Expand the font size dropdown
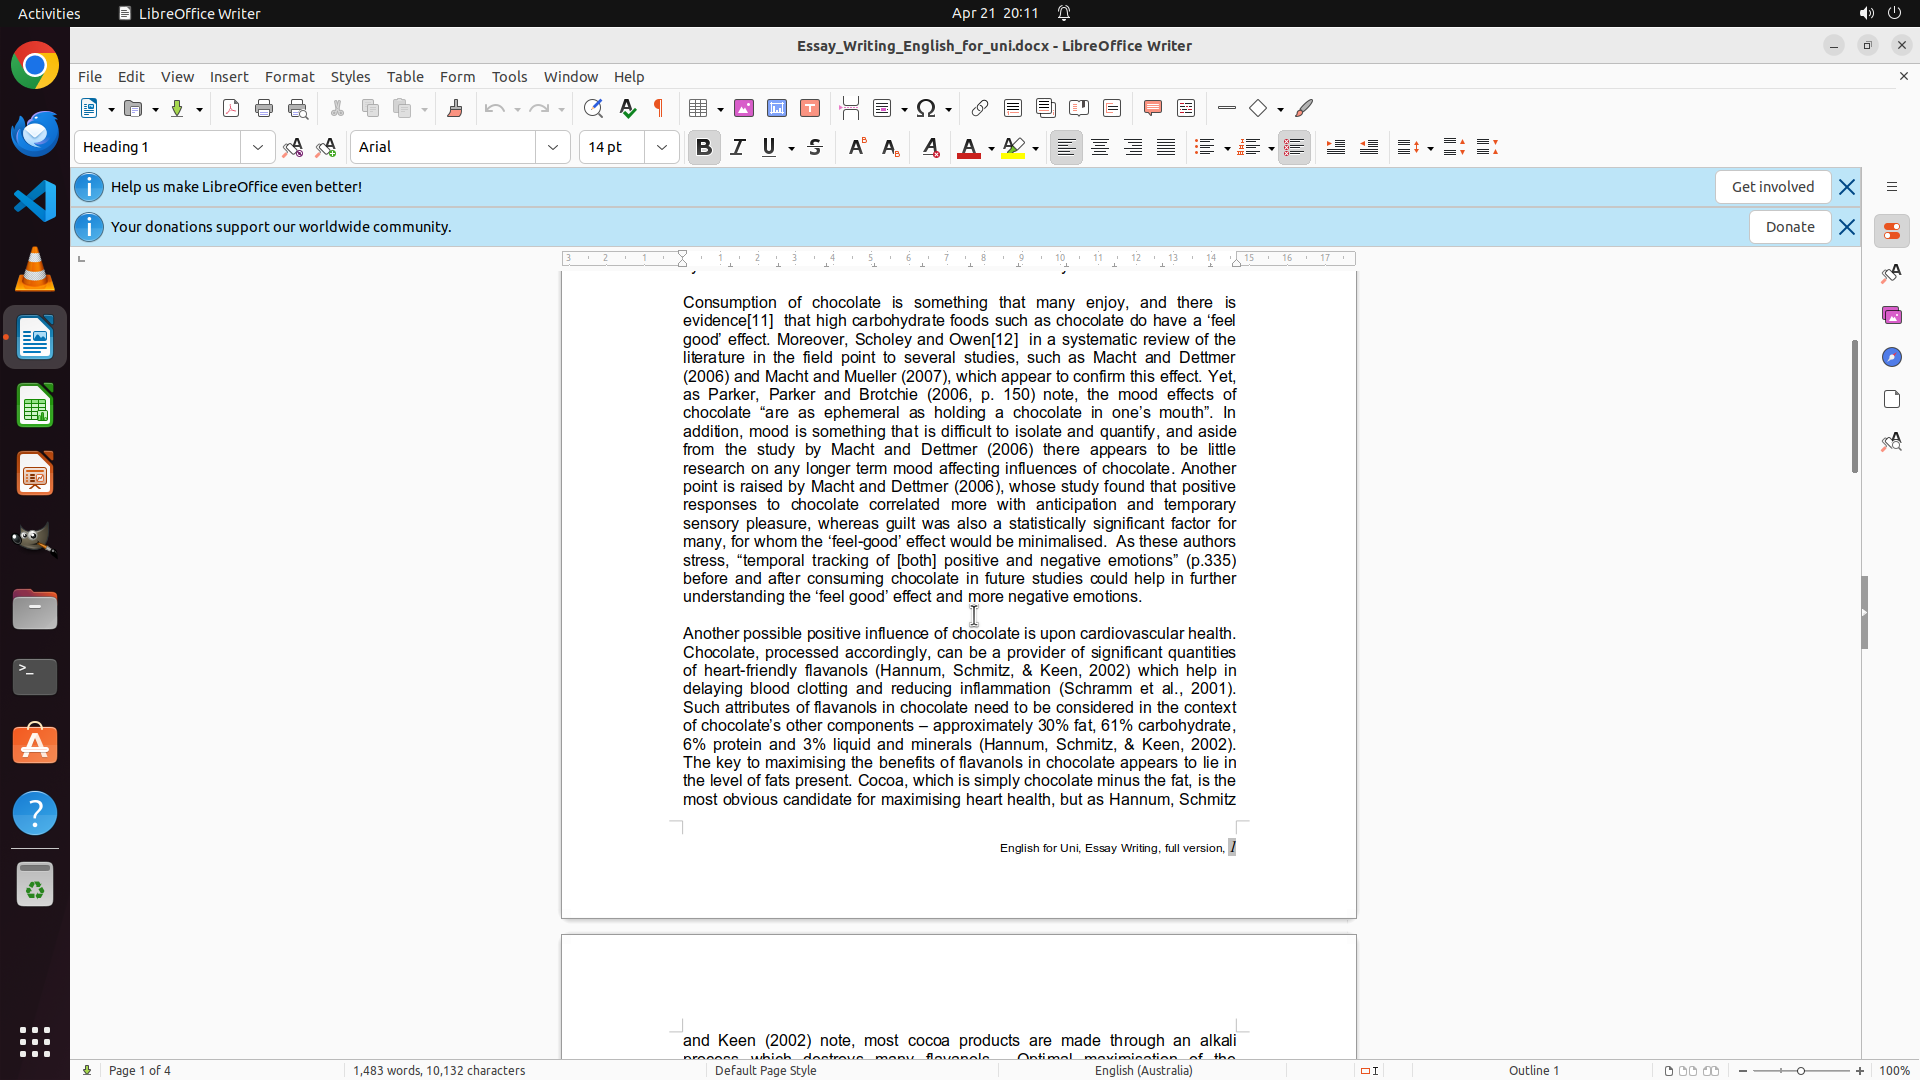The width and height of the screenshot is (1920, 1080). point(662,147)
